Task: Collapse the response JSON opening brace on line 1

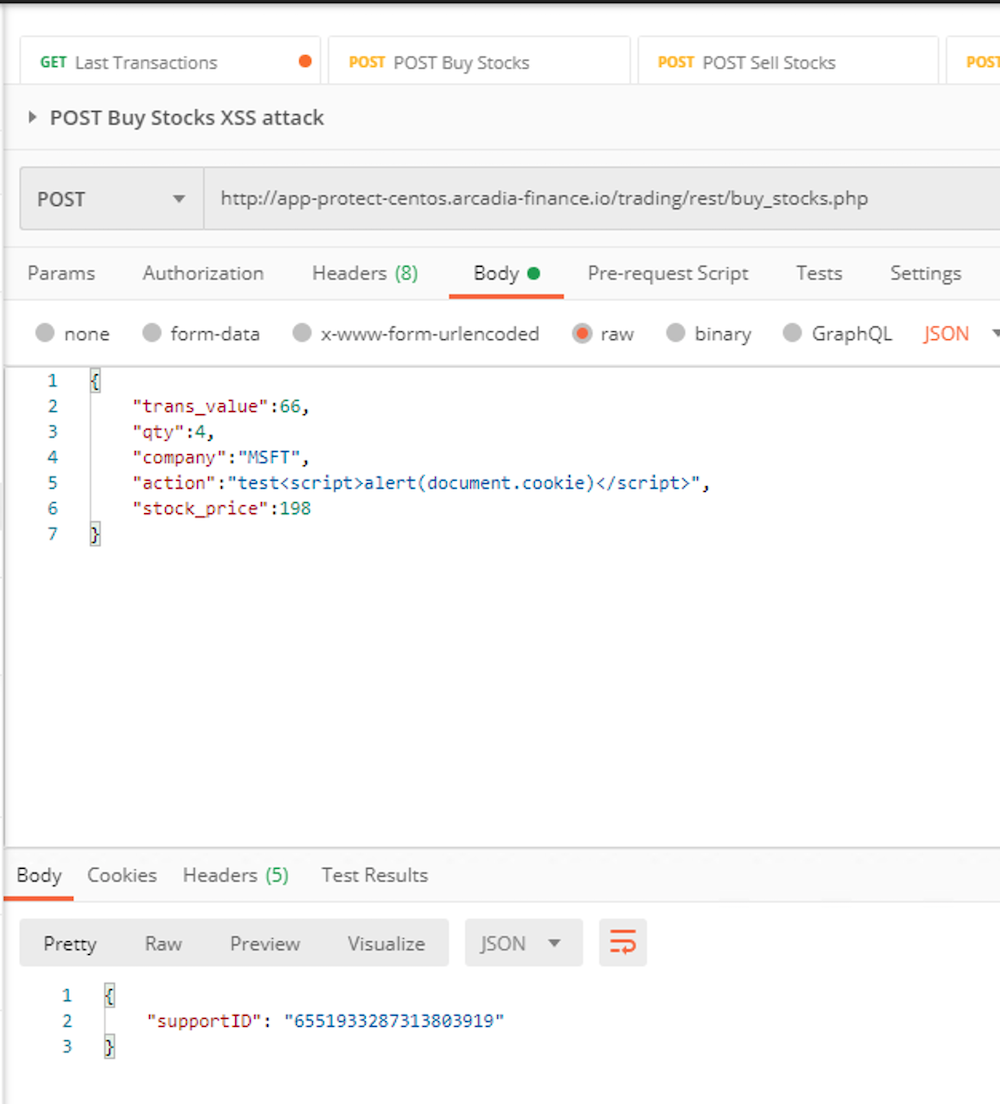Action: [109, 996]
